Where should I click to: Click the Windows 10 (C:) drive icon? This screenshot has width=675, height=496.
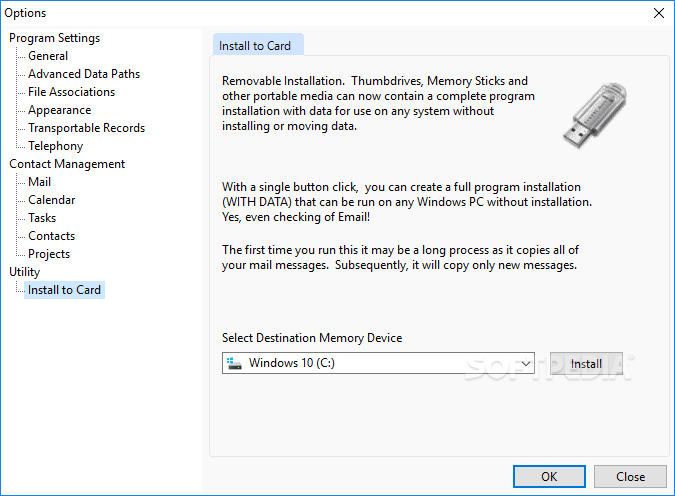tap(234, 363)
